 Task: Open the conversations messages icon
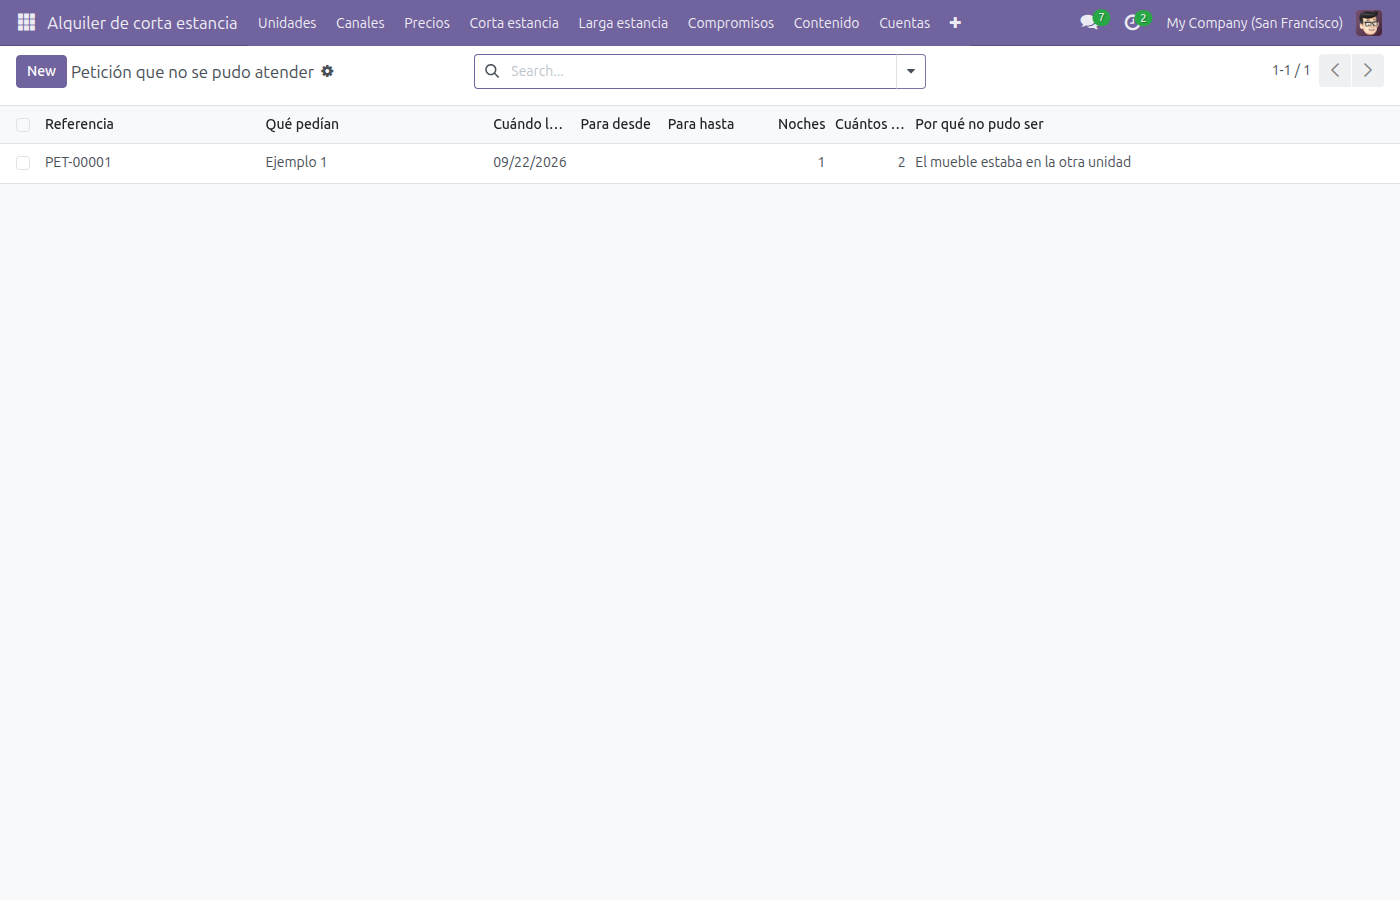pos(1090,22)
